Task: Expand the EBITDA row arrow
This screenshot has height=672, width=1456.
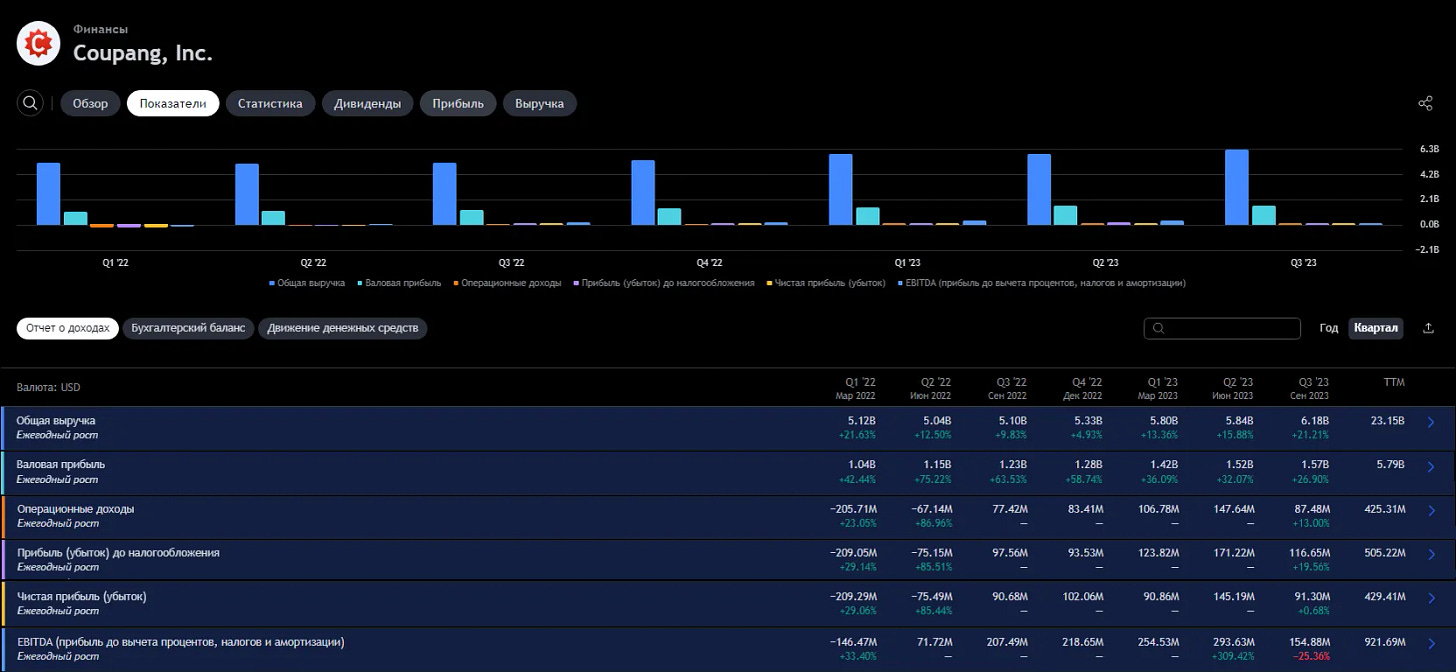Action: tap(1430, 642)
